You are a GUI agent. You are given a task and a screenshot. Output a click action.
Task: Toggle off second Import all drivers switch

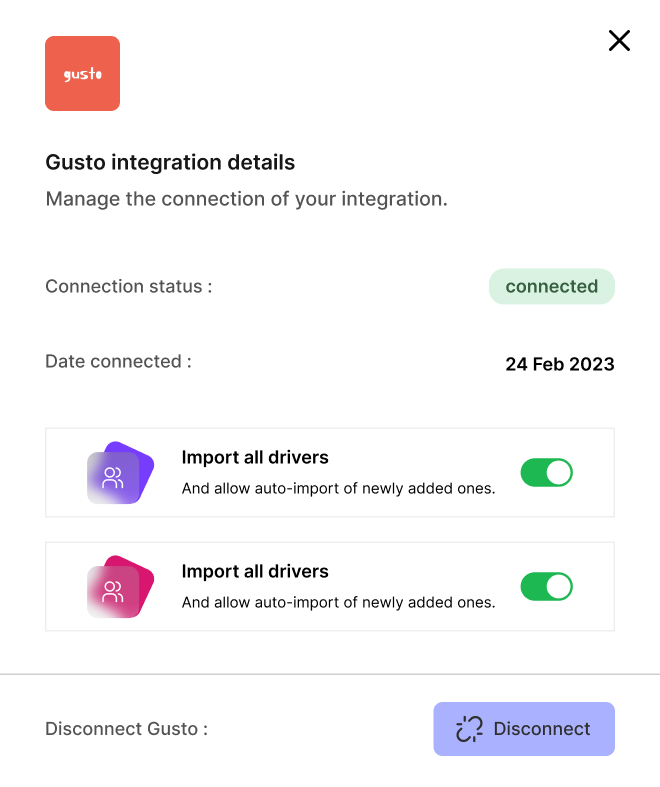(547, 586)
